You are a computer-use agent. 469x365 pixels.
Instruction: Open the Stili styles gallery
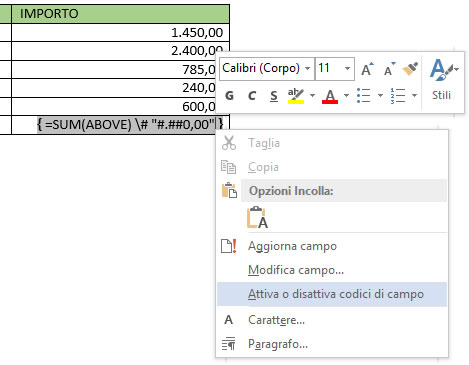tap(442, 80)
